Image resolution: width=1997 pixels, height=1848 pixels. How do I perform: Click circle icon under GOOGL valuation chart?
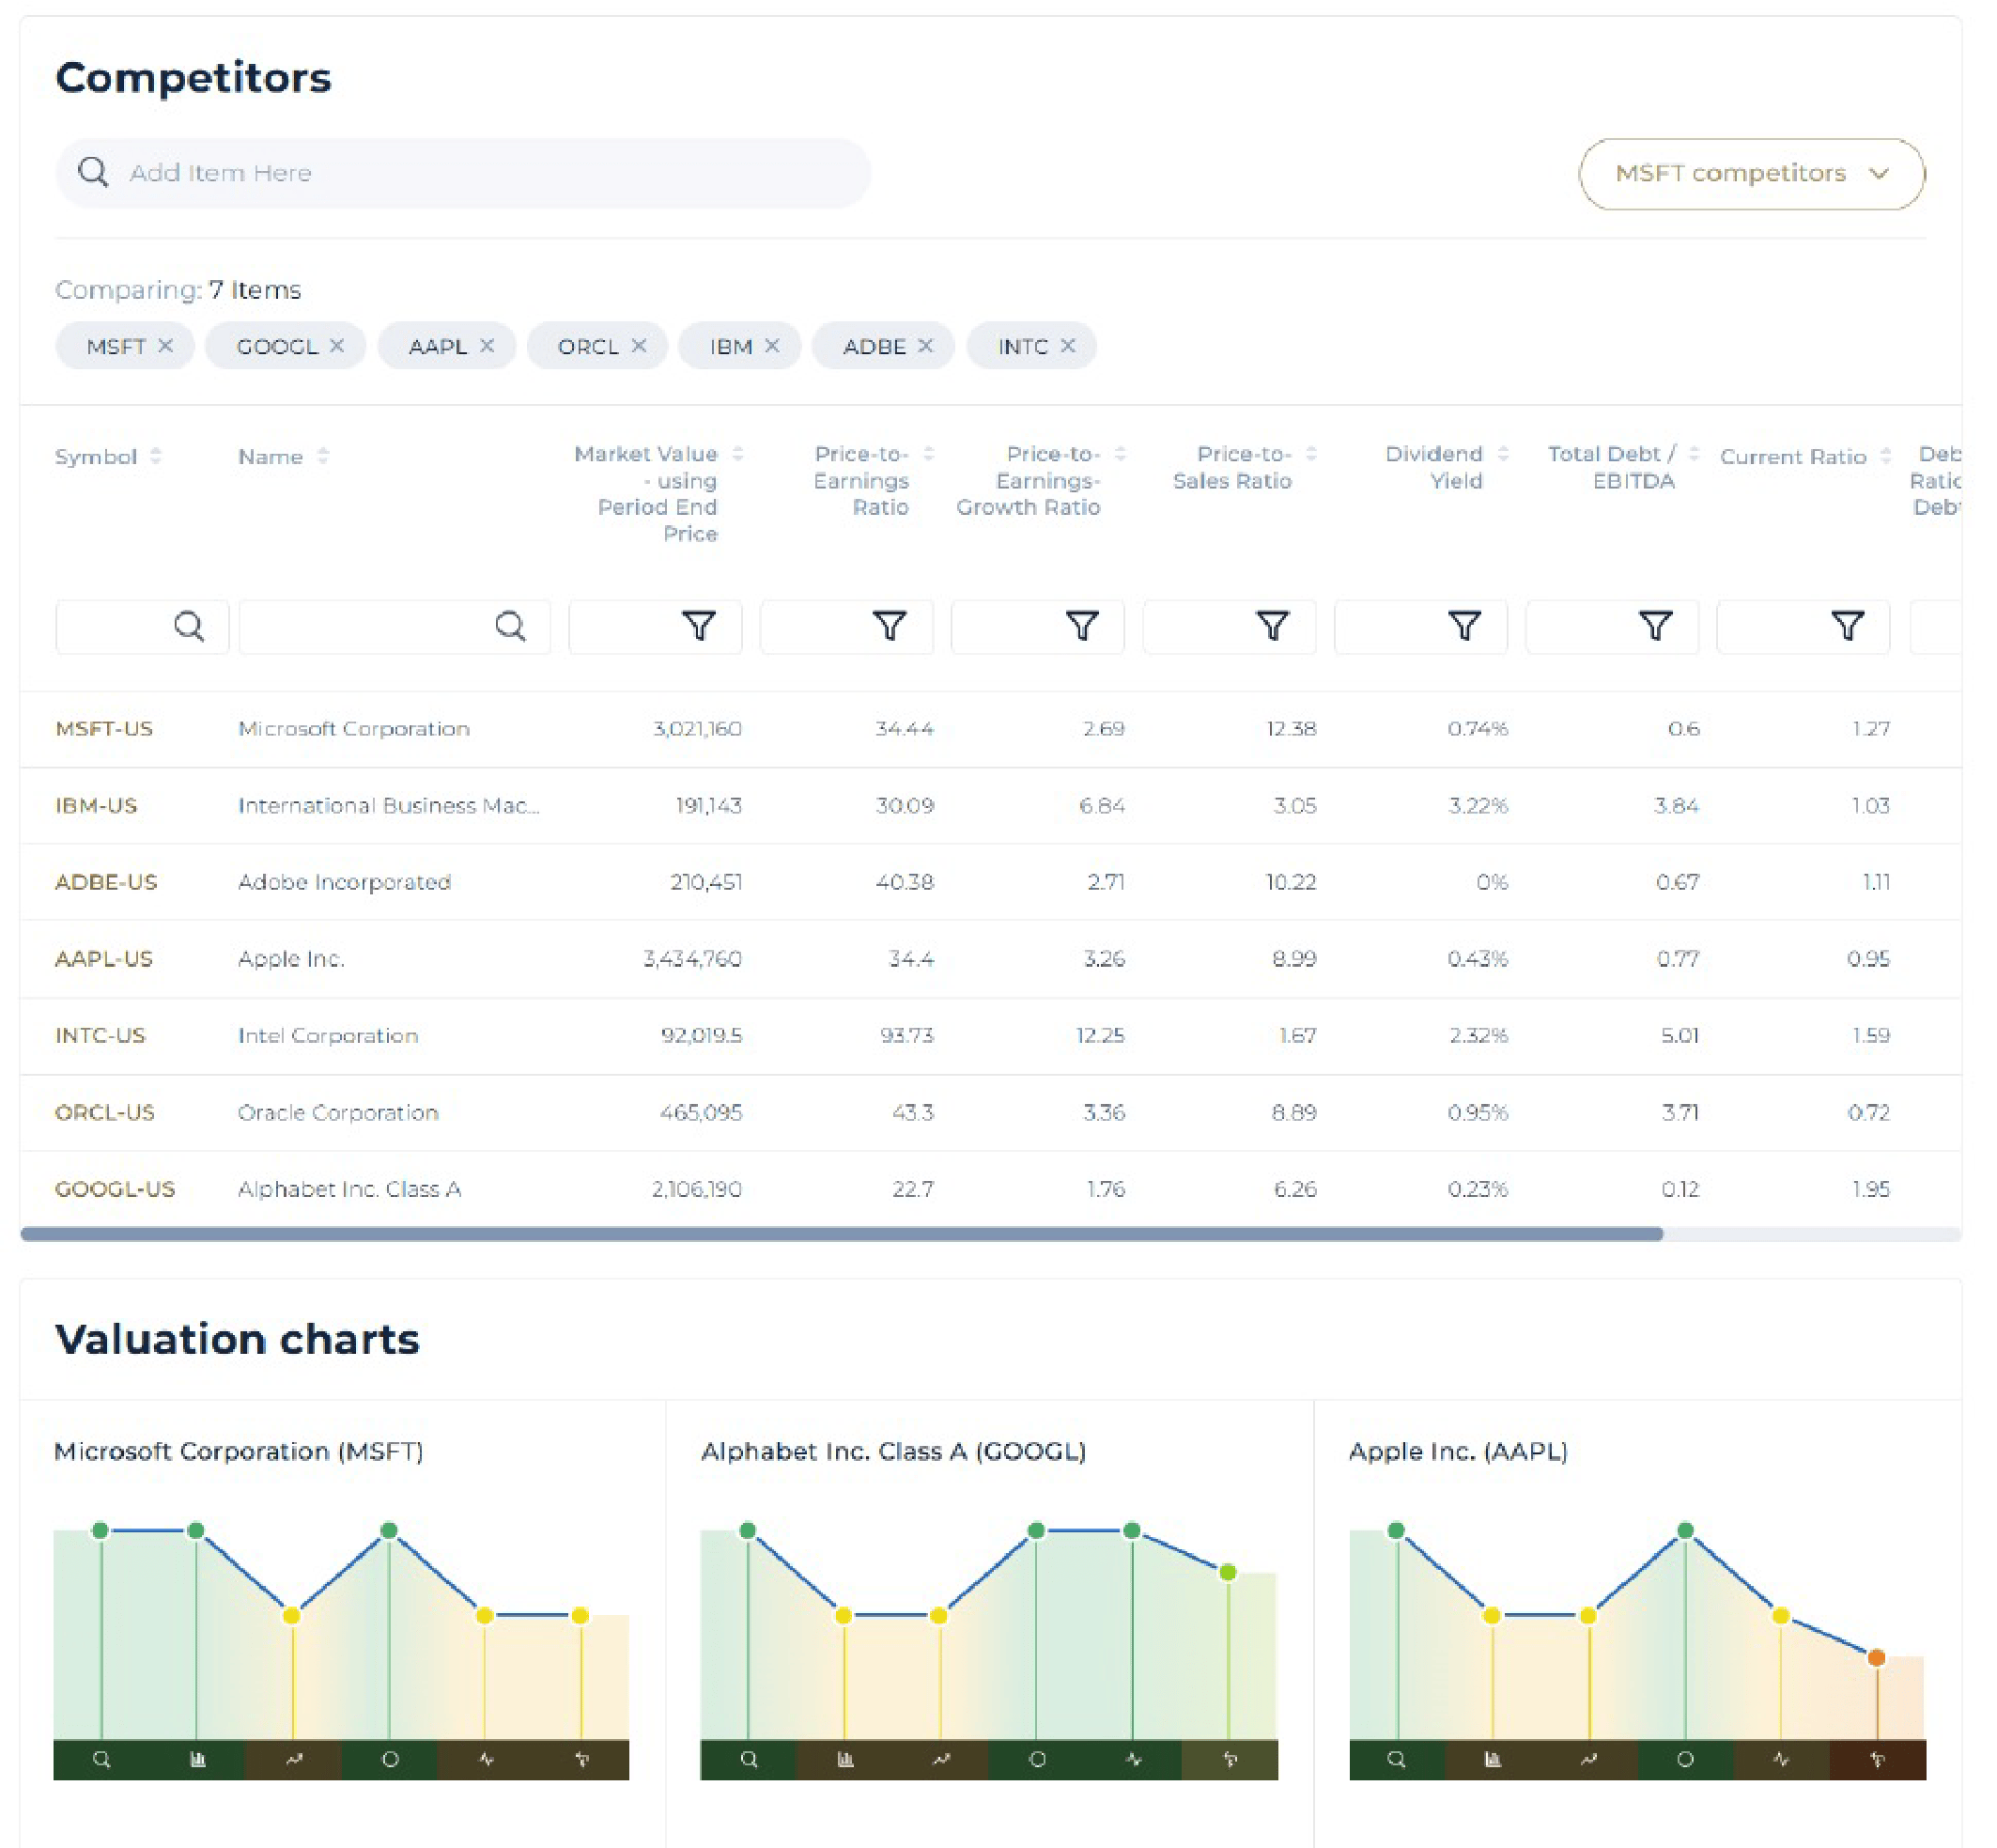tap(1037, 1760)
